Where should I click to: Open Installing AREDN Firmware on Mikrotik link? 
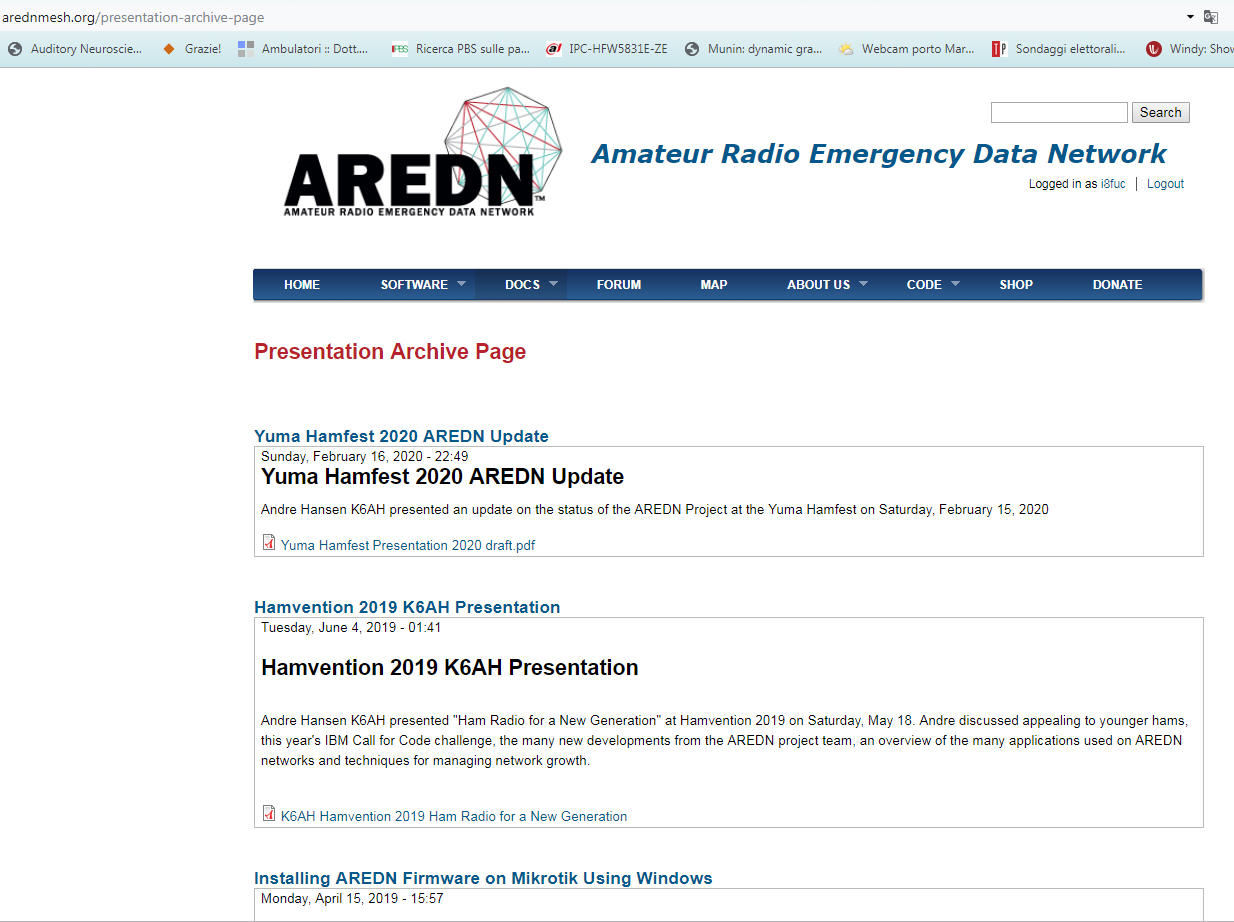click(x=483, y=878)
